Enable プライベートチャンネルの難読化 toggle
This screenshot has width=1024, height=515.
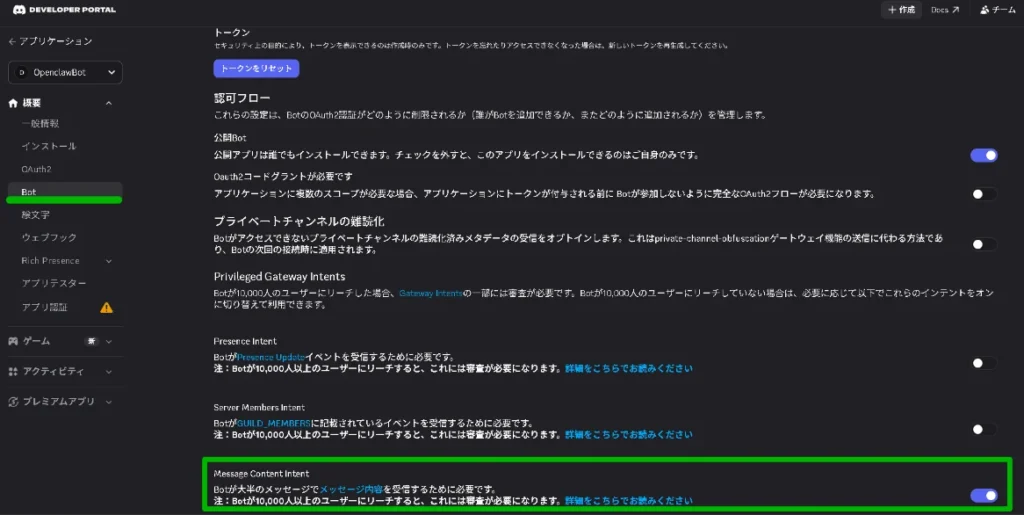(x=984, y=244)
